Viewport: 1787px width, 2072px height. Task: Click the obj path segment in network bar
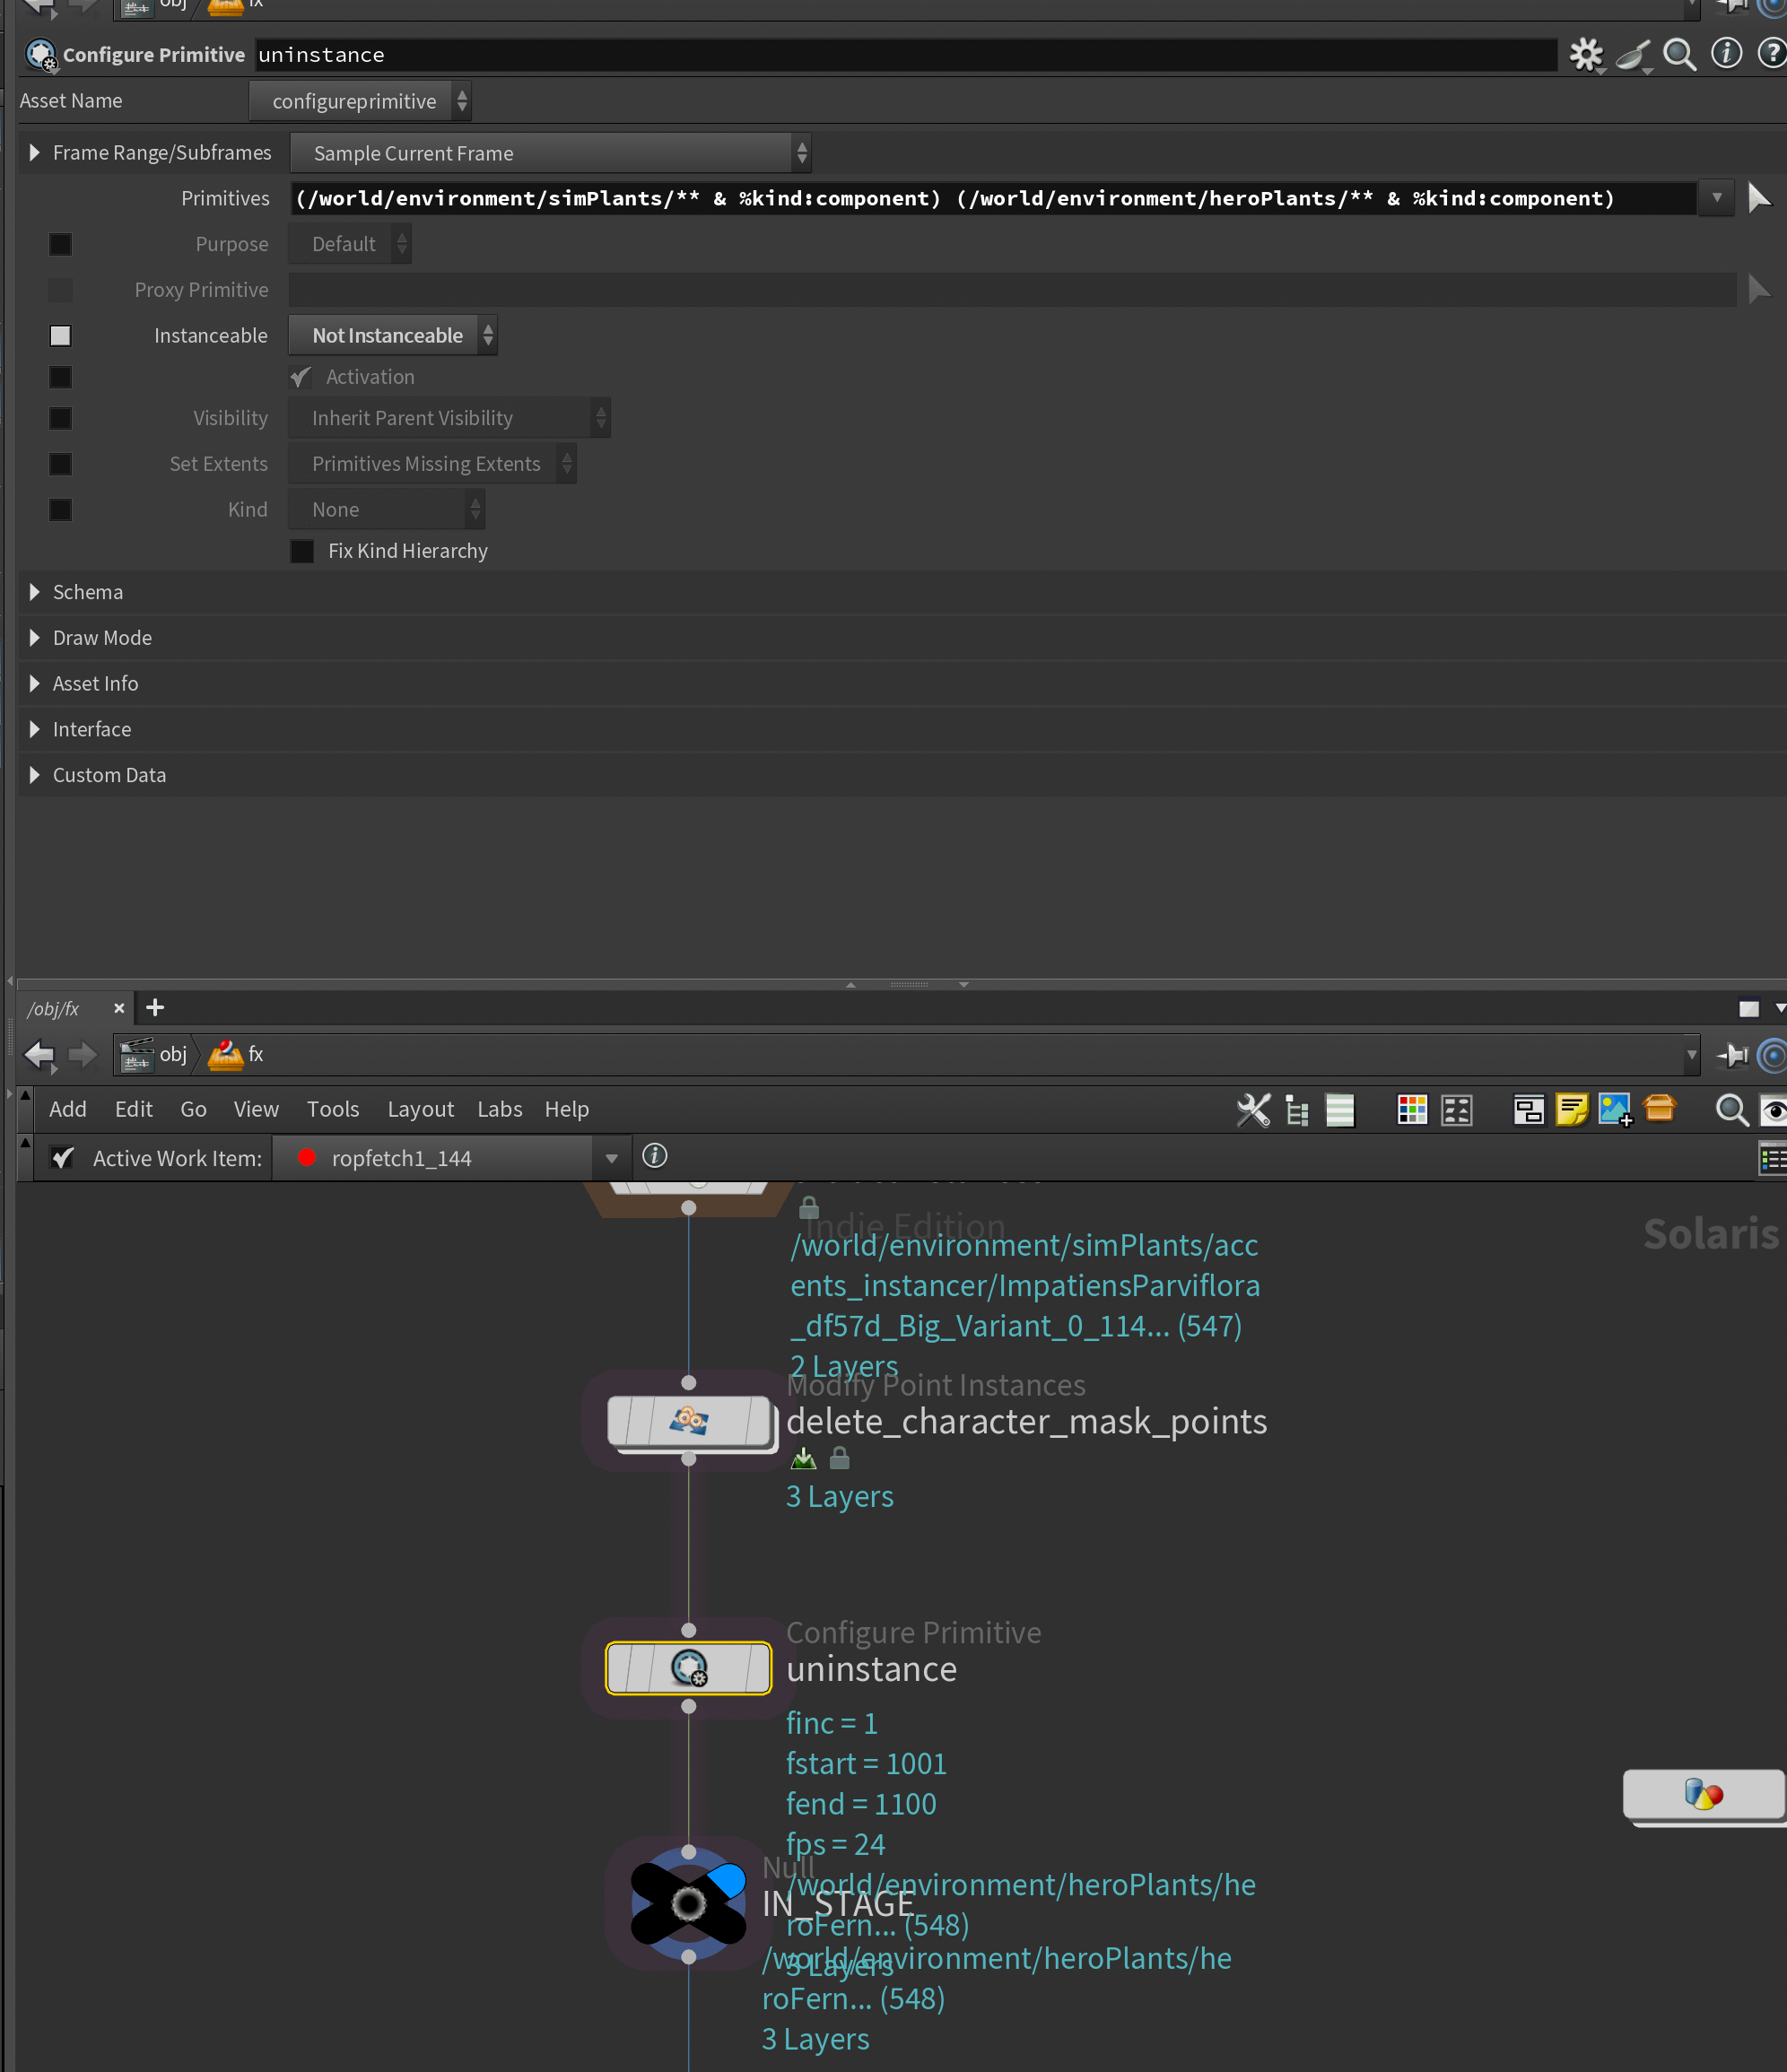click(172, 1054)
